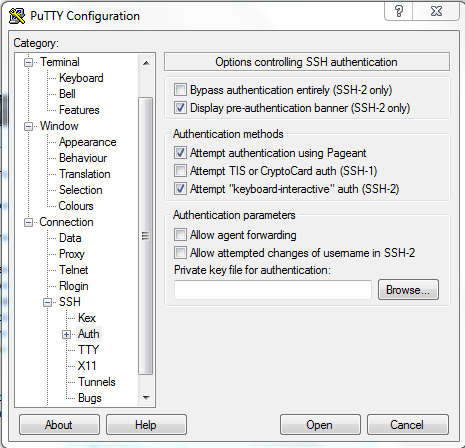This screenshot has height=448, width=465.
Task: Collapse the SSH tree node
Action: [x=47, y=302]
